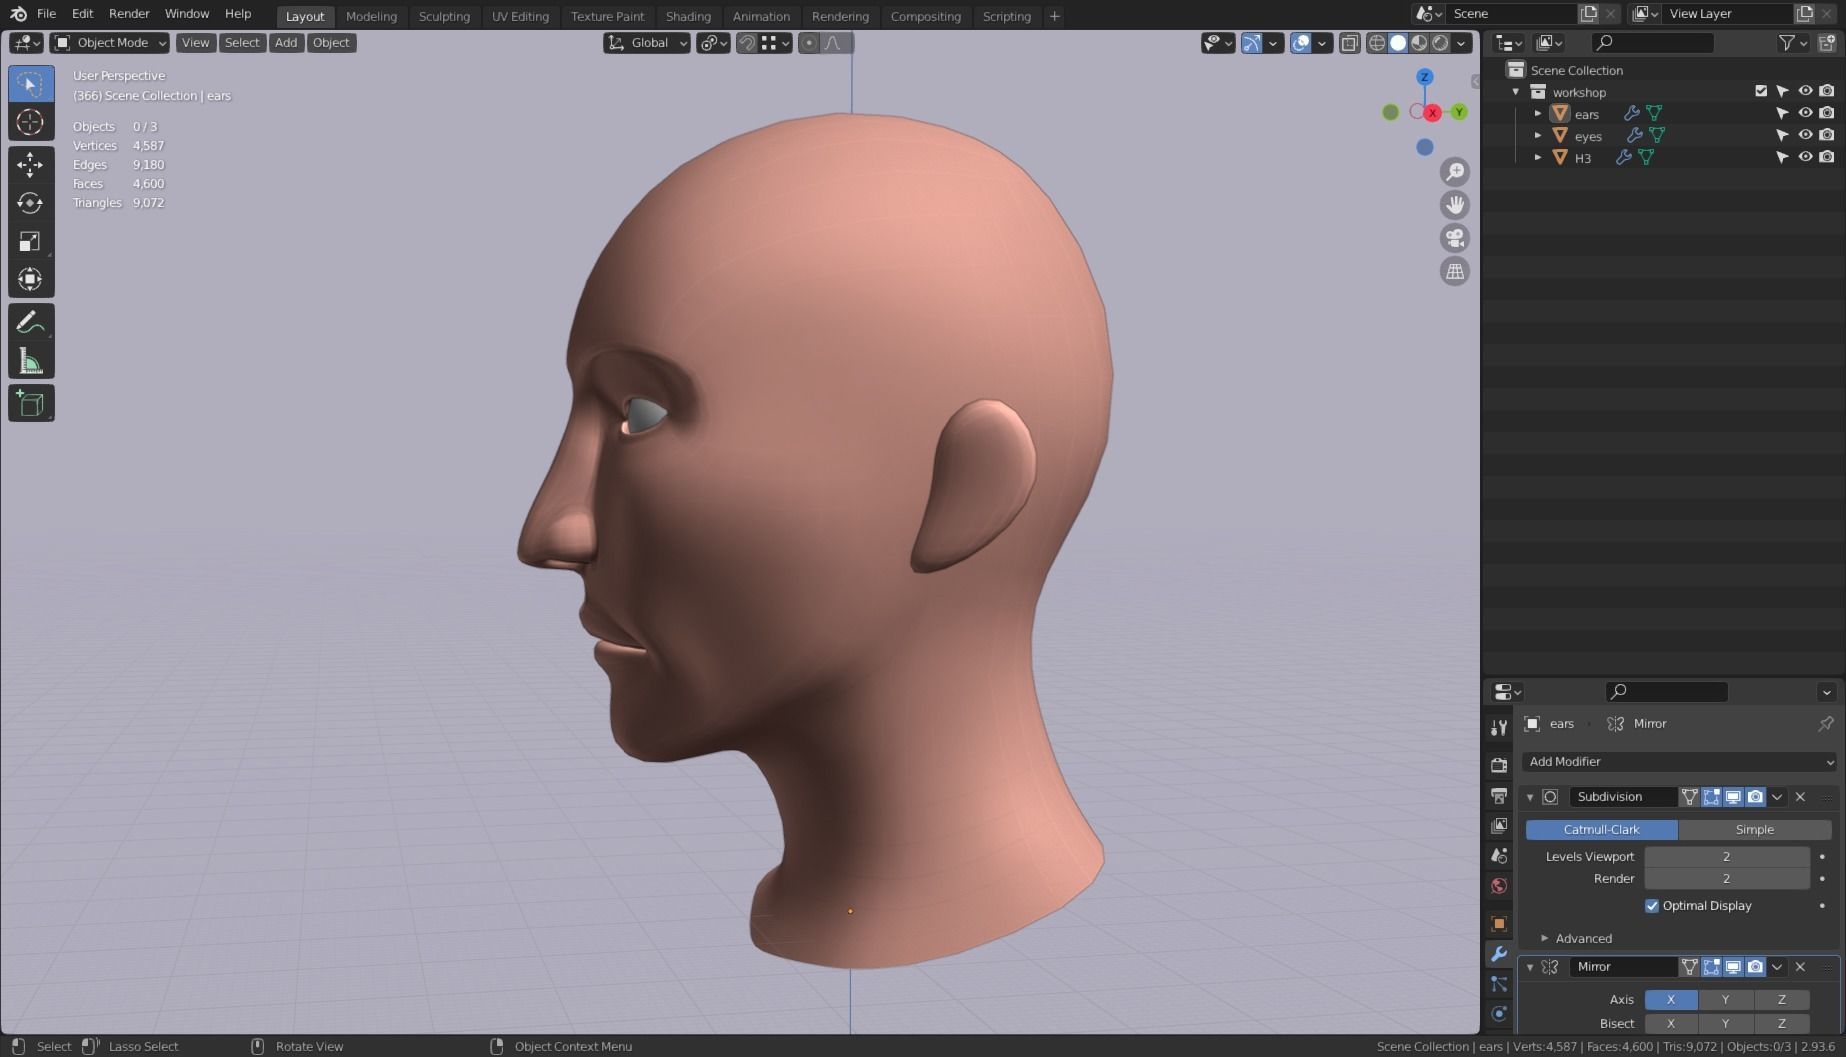Select the Select Box tool
The width and height of the screenshot is (1846, 1057).
[x=31, y=84]
